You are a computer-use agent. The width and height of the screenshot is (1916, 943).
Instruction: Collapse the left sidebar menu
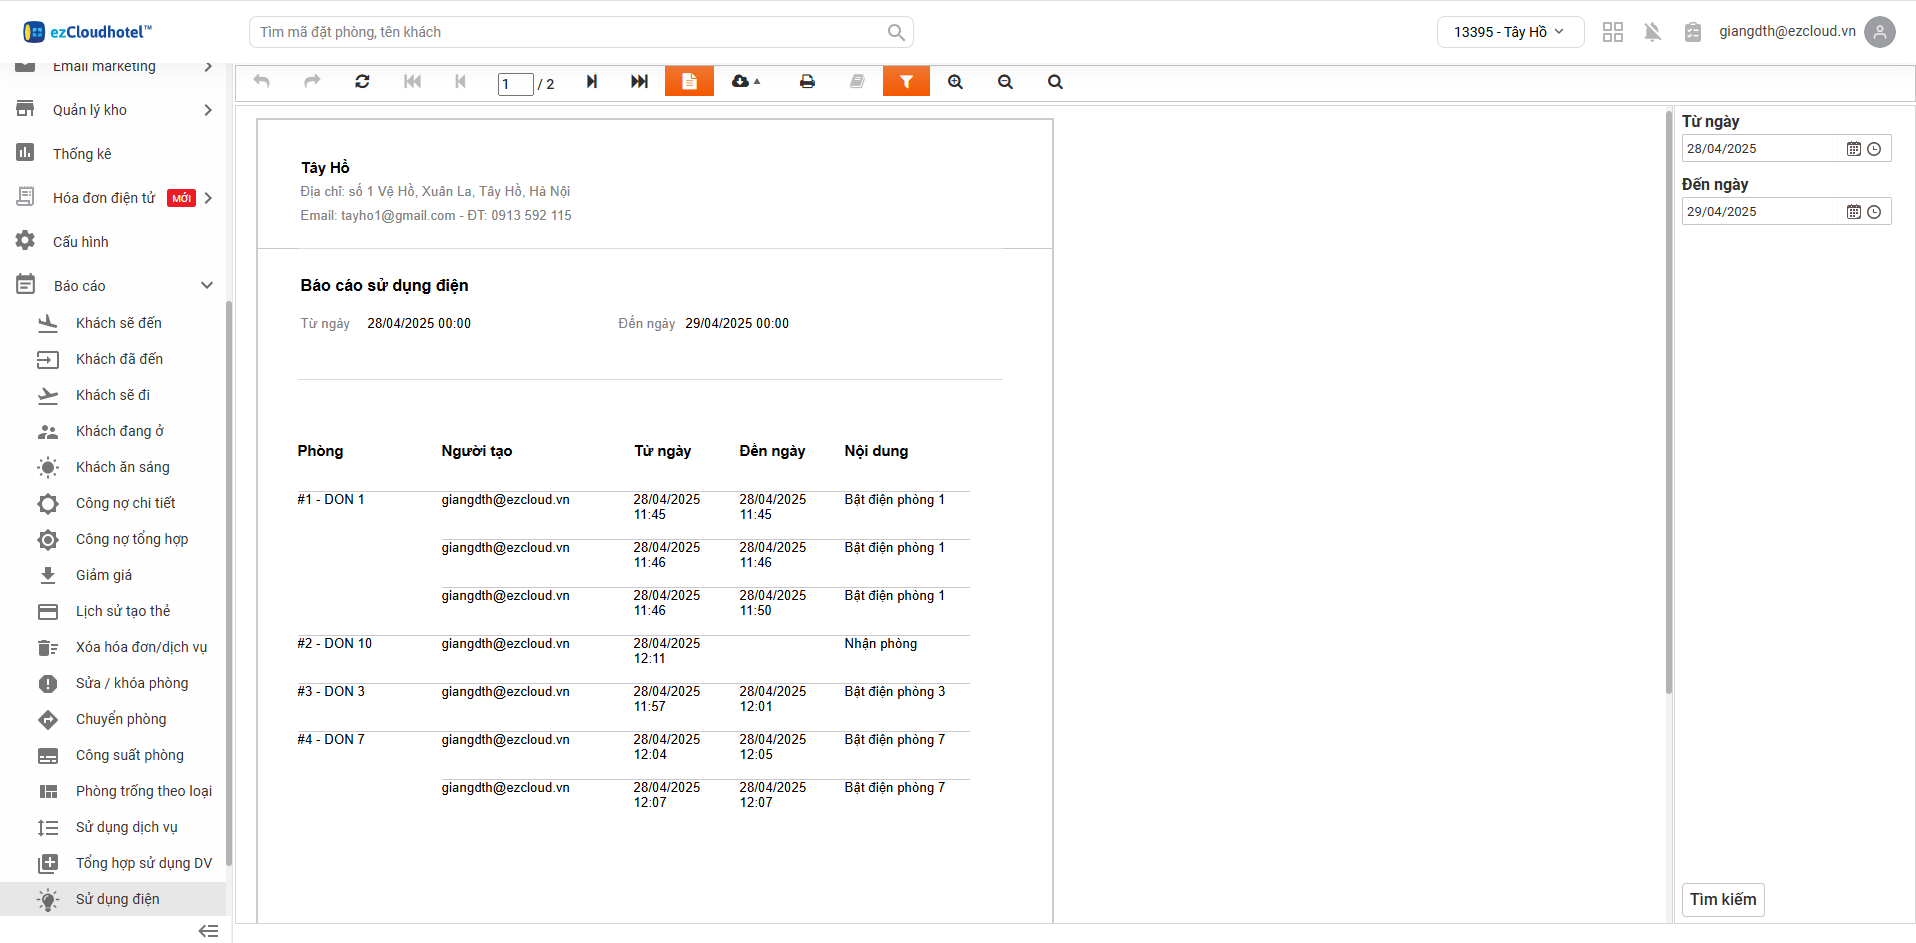(x=208, y=931)
